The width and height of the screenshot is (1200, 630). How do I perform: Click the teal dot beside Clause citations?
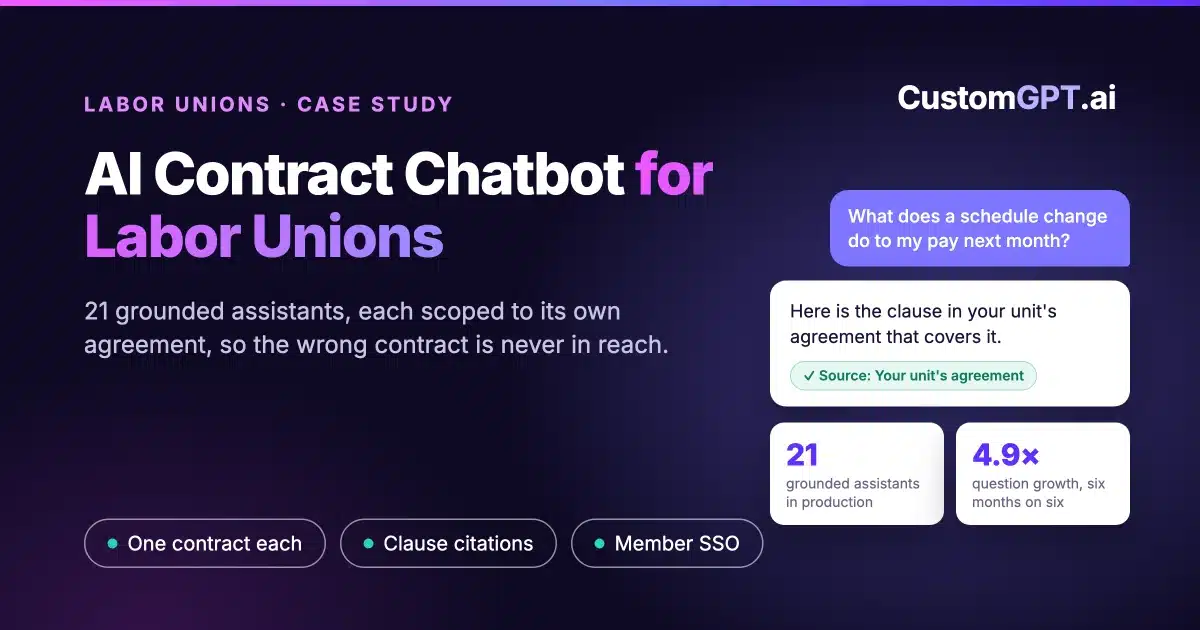click(369, 544)
